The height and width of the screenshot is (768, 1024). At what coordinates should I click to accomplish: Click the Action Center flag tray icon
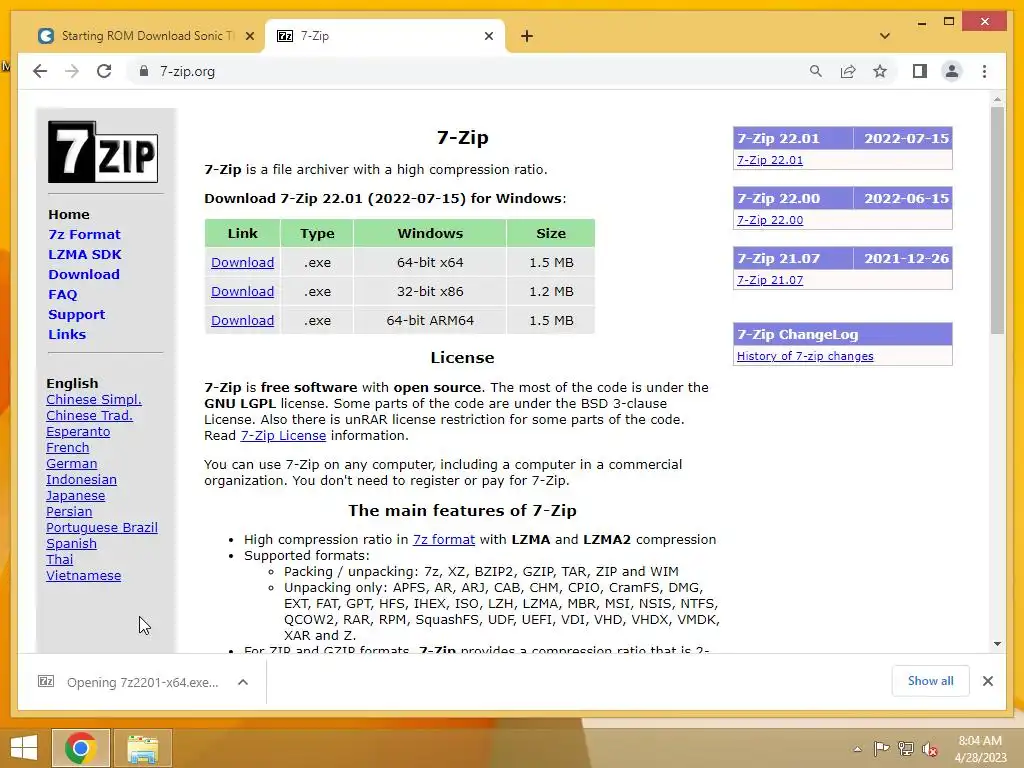pyautogui.click(x=882, y=749)
